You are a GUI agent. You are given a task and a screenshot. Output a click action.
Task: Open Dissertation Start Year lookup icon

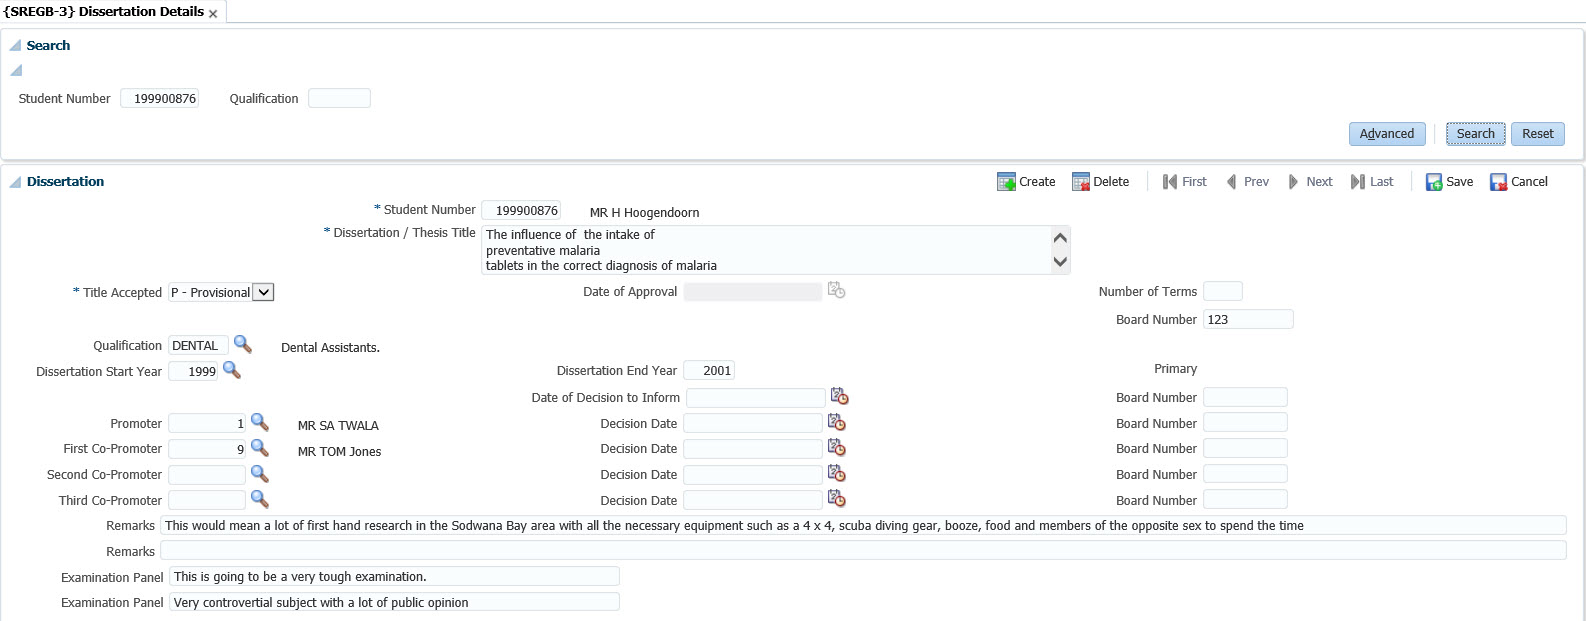[231, 370]
